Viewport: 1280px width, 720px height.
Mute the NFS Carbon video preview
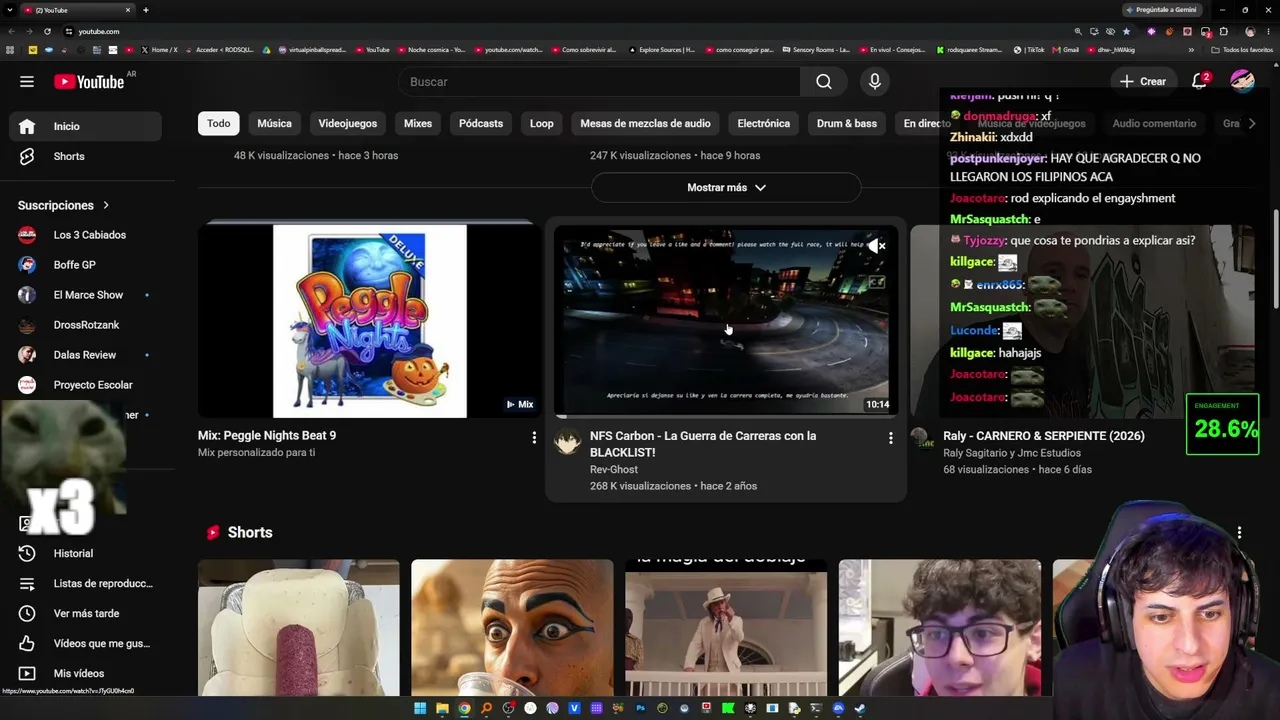click(x=876, y=246)
